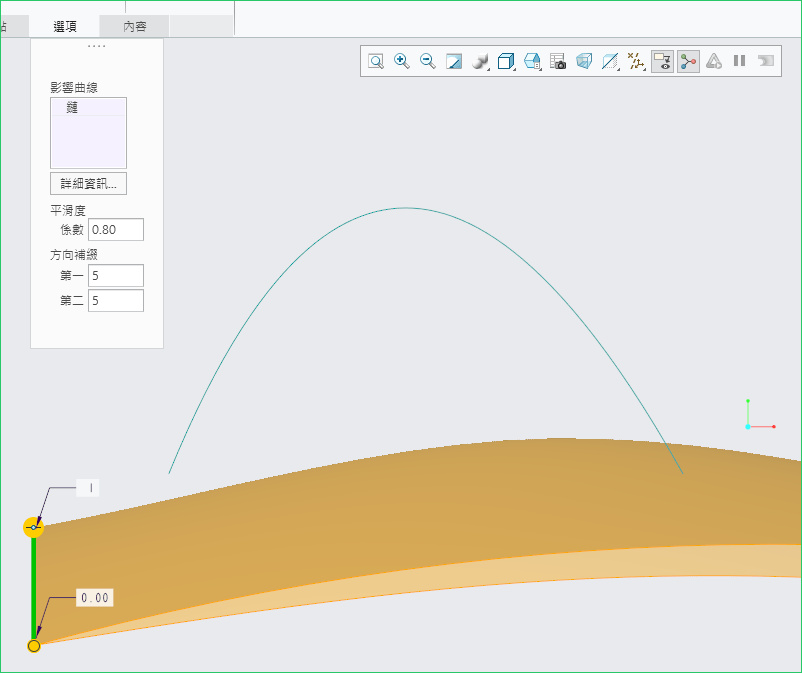This screenshot has height=673, width=802.
Task: Switch to the 選項 tab
Action: [65, 26]
